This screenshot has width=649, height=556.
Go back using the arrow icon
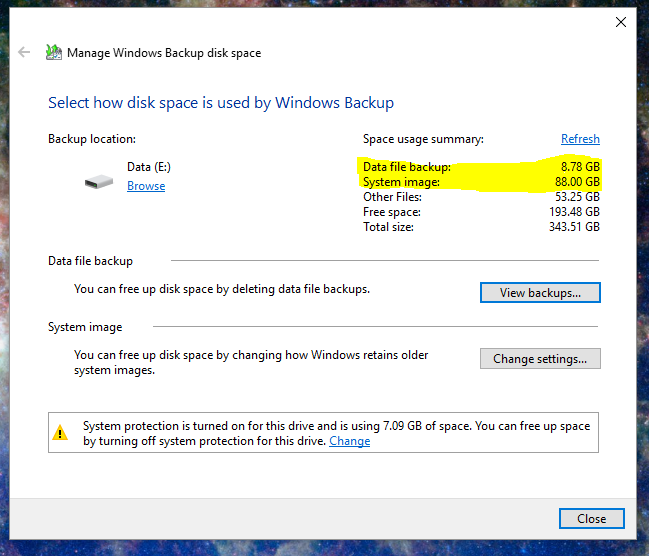[x=24, y=52]
